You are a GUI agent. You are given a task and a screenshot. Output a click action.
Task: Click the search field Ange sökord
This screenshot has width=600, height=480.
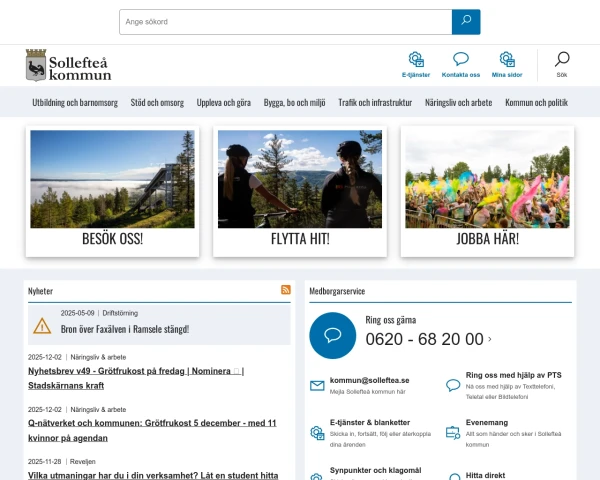coord(285,22)
